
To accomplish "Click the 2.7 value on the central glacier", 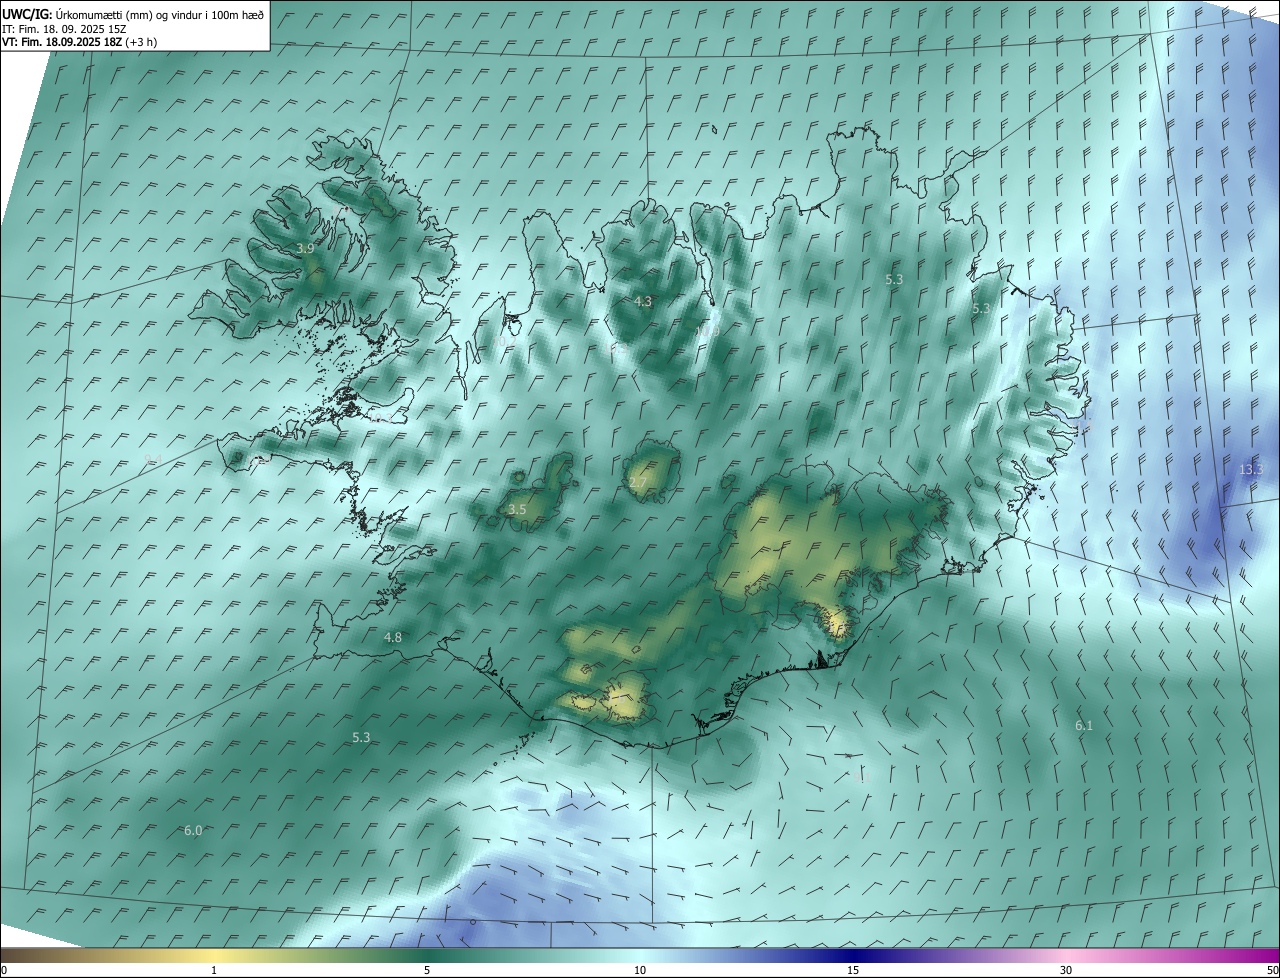I will [x=637, y=483].
